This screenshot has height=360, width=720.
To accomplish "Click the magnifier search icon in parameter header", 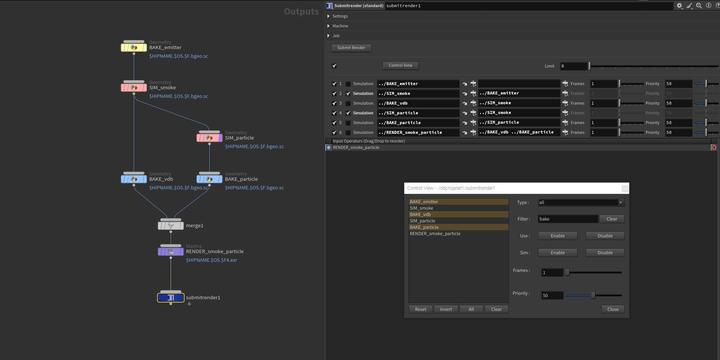I will coord(698,6).
